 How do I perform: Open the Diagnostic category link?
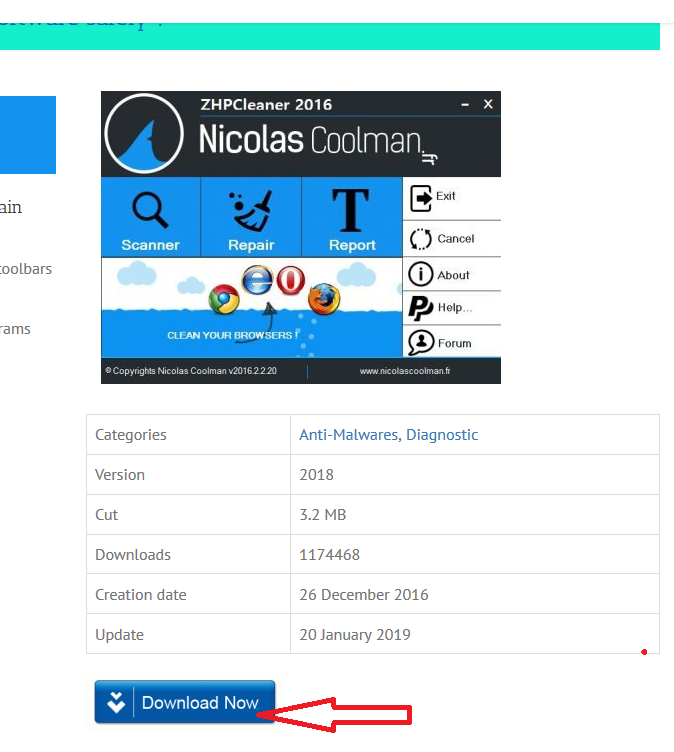click(442, 435)
